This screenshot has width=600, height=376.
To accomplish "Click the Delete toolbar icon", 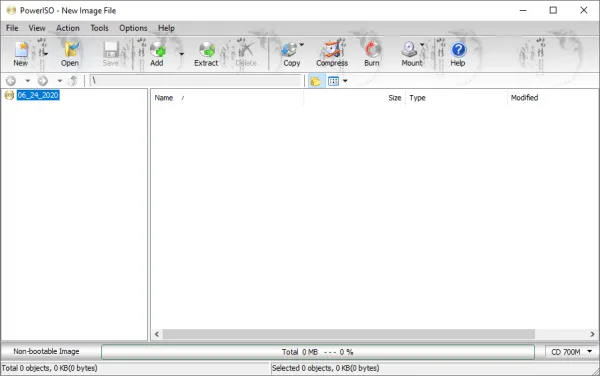I will [x=246, y=50].
